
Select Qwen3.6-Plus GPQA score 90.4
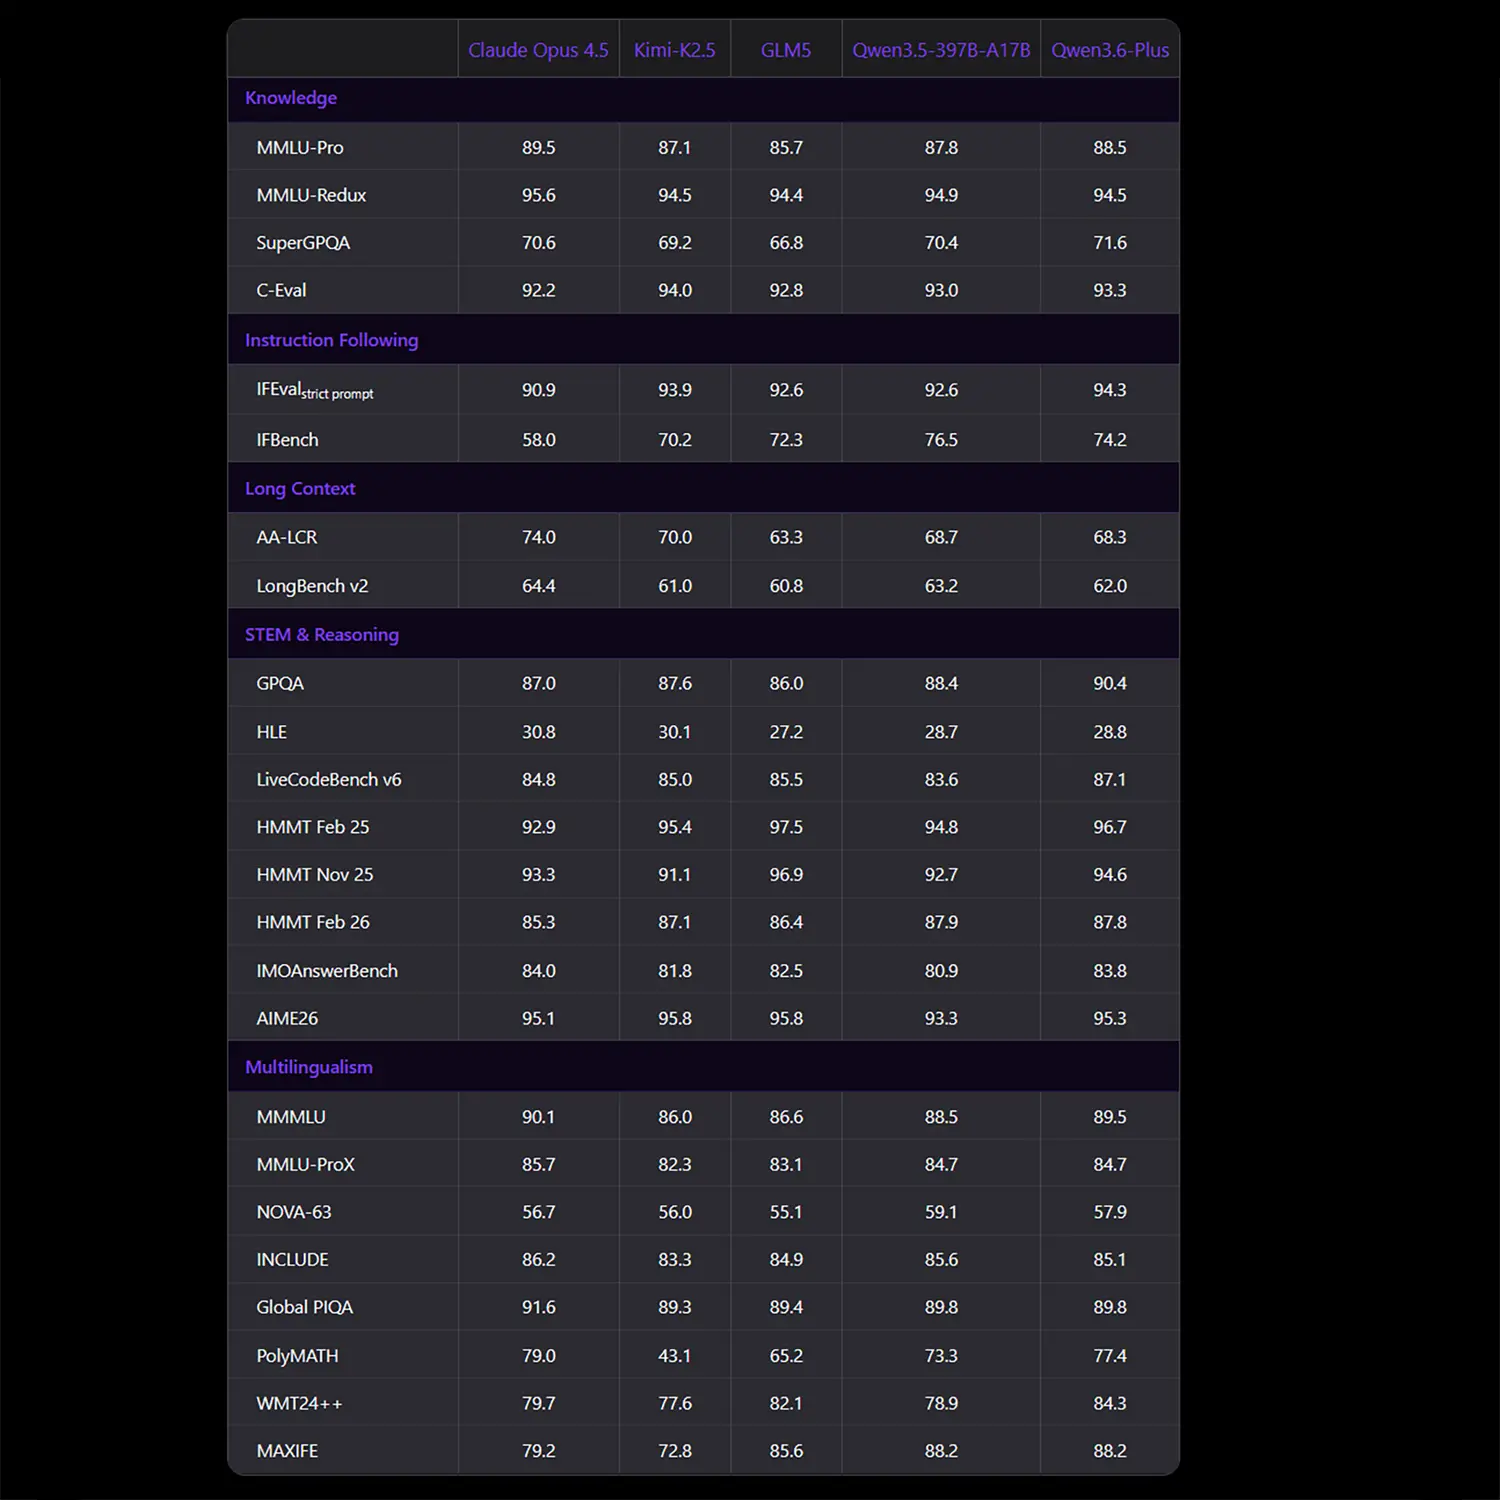[x=1109, y=684]
